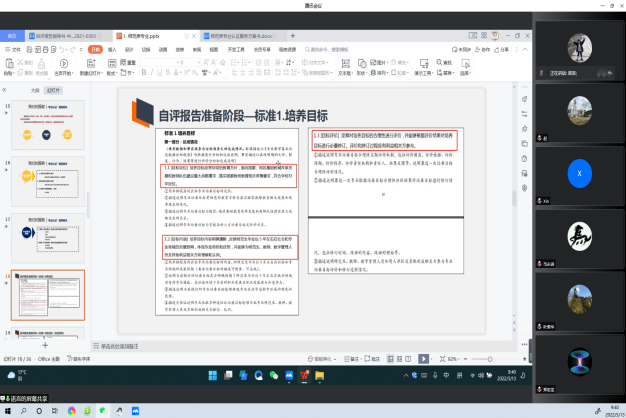Screen dimensions: 626x418
Task: Click the Share (分享) button
Action: [501, 50]
